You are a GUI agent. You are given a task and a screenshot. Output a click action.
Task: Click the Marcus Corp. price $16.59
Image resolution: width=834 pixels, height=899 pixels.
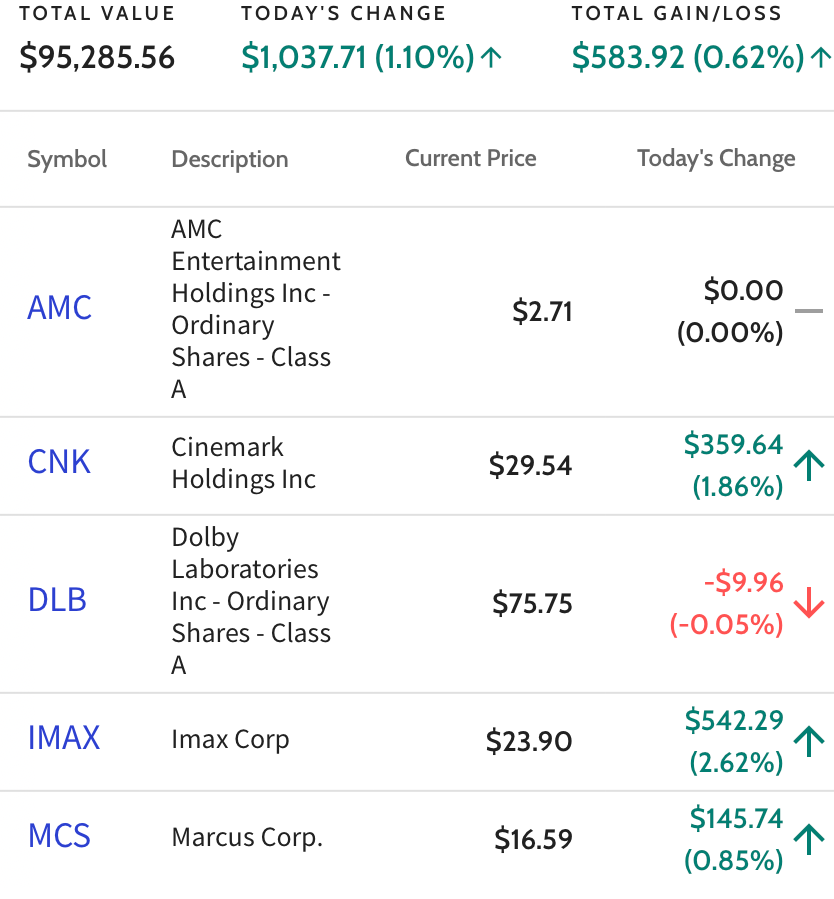pyautogui.click(x=533, y=839)
